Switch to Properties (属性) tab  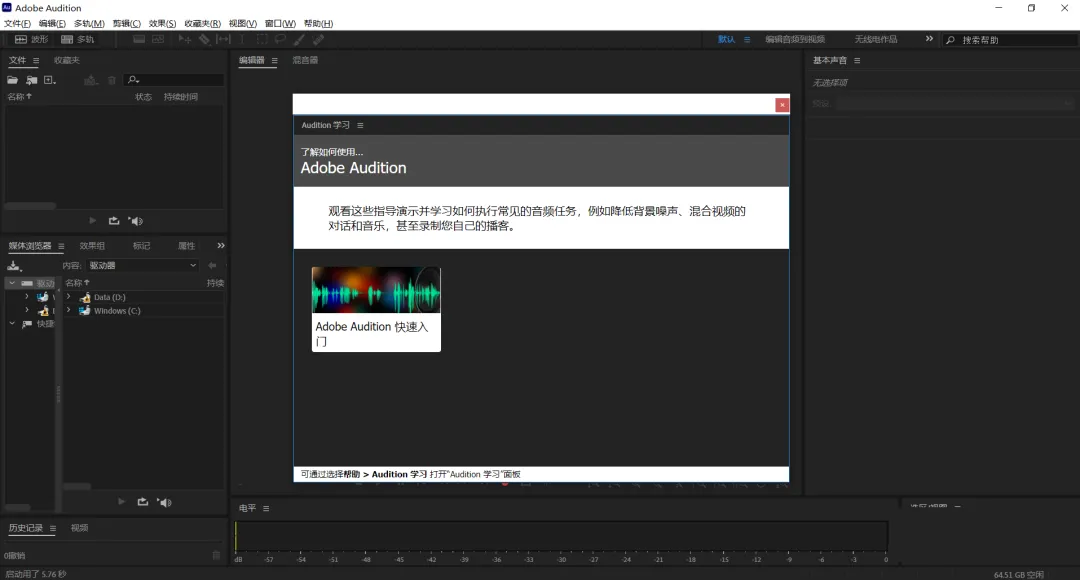pos(187,246)
